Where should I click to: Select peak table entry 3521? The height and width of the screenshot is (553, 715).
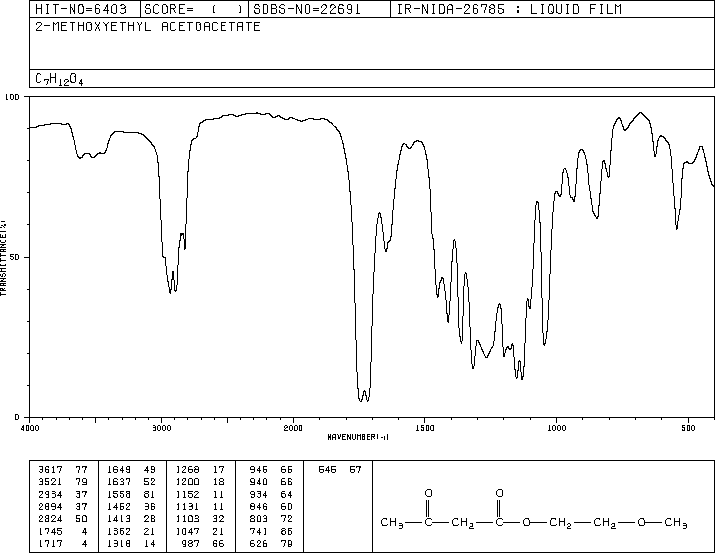(50, 482)
